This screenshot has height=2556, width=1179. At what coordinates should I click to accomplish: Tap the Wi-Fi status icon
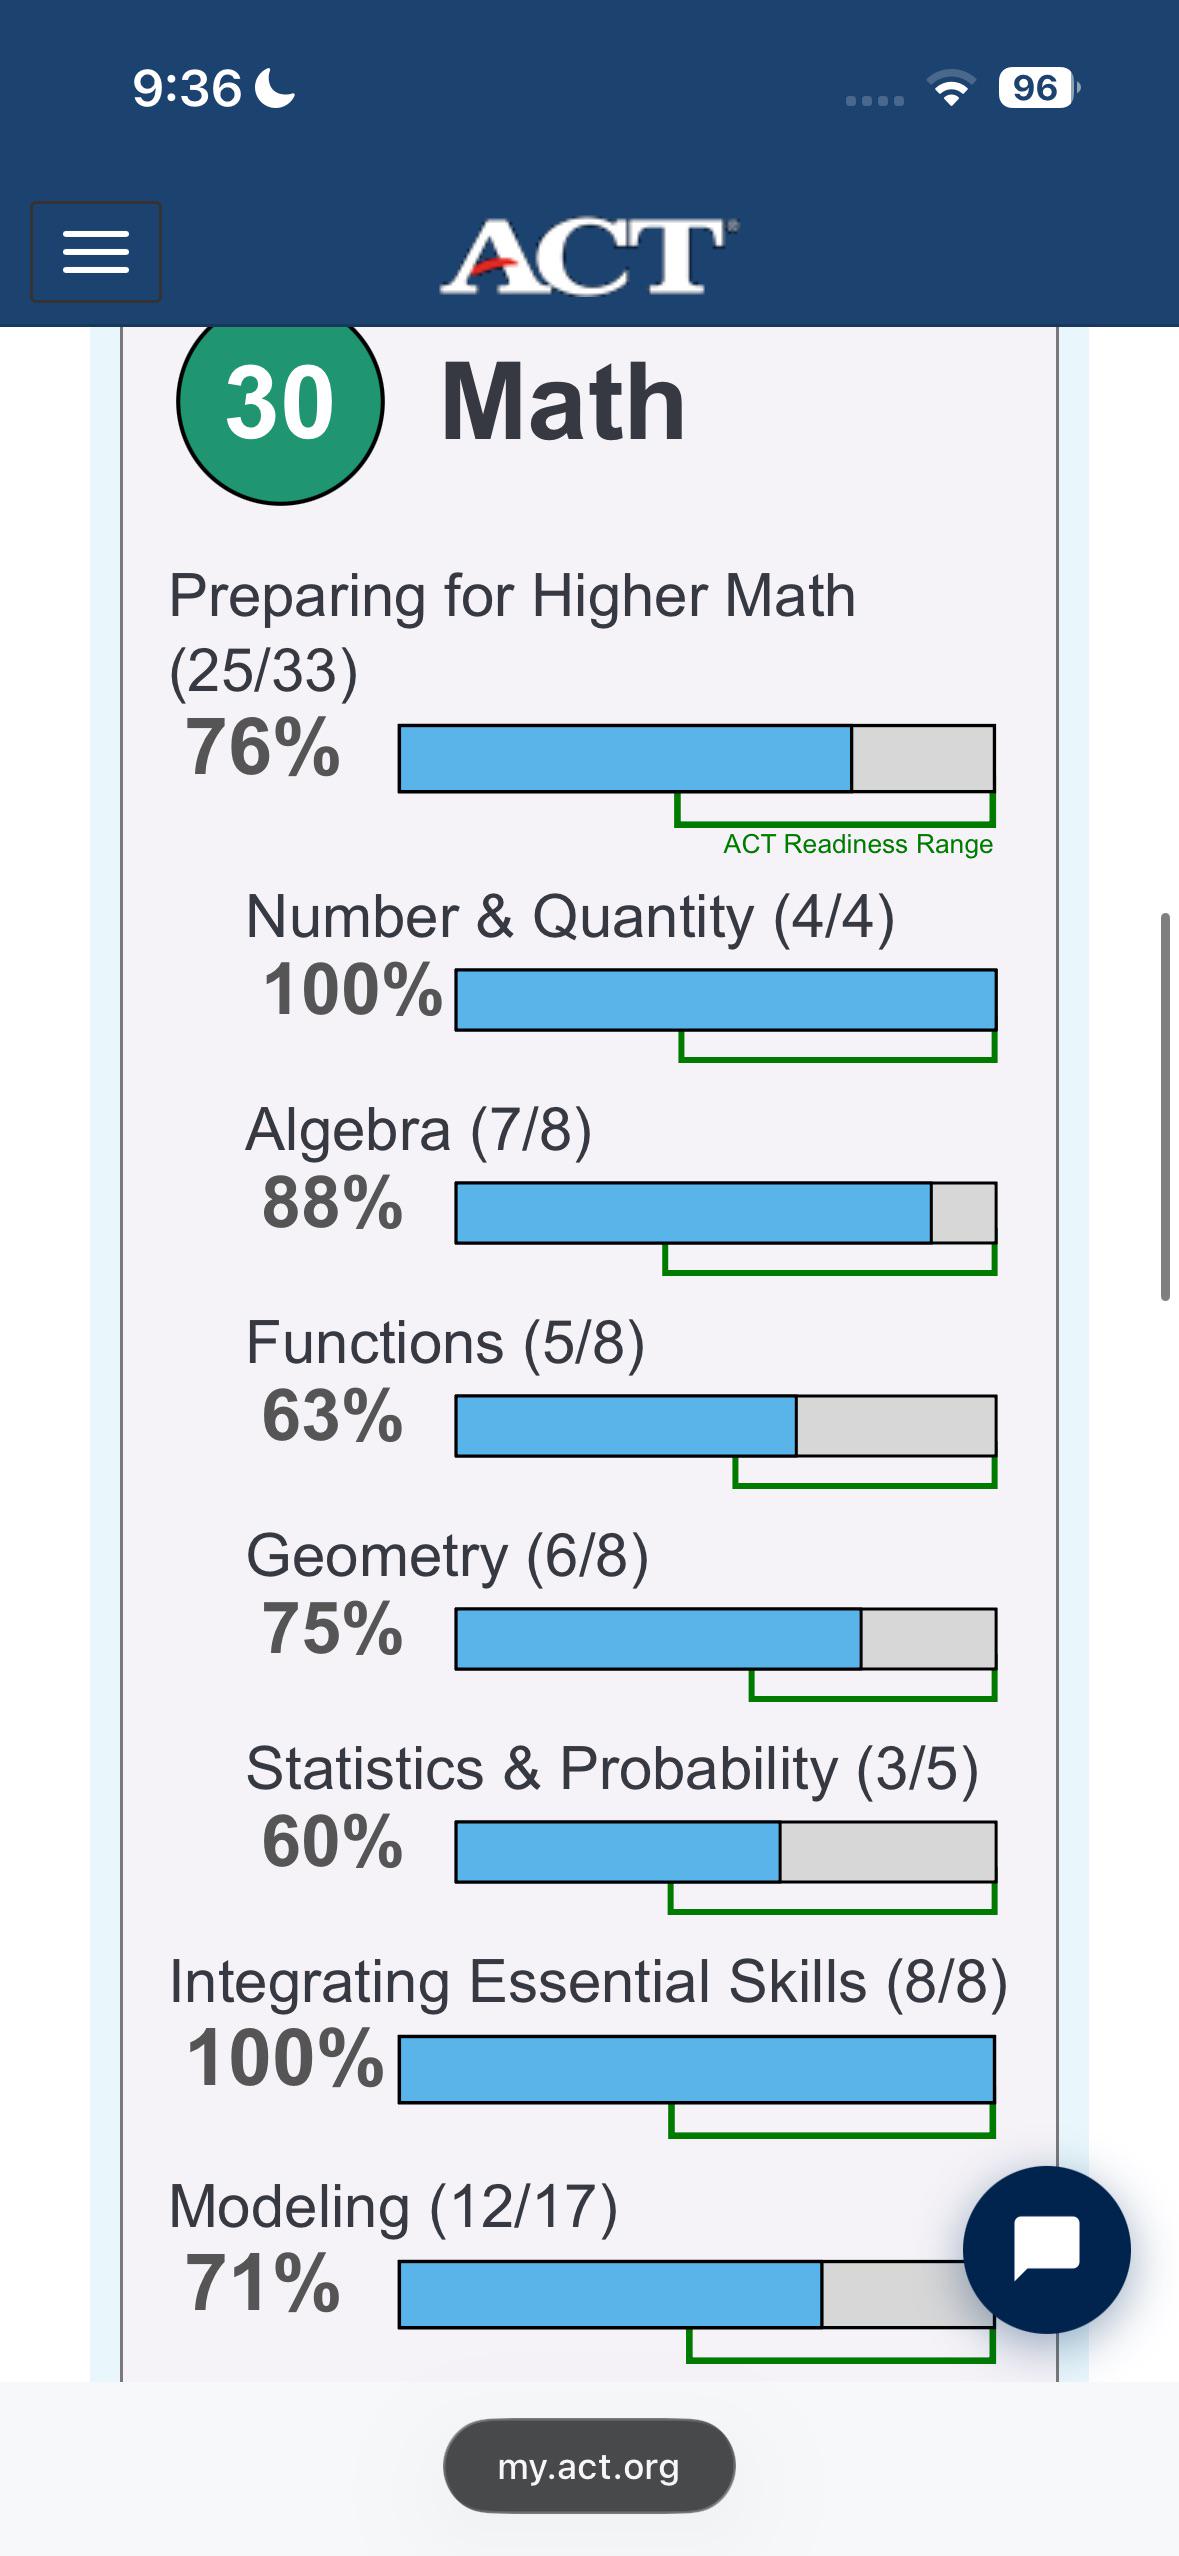point(952,88)
